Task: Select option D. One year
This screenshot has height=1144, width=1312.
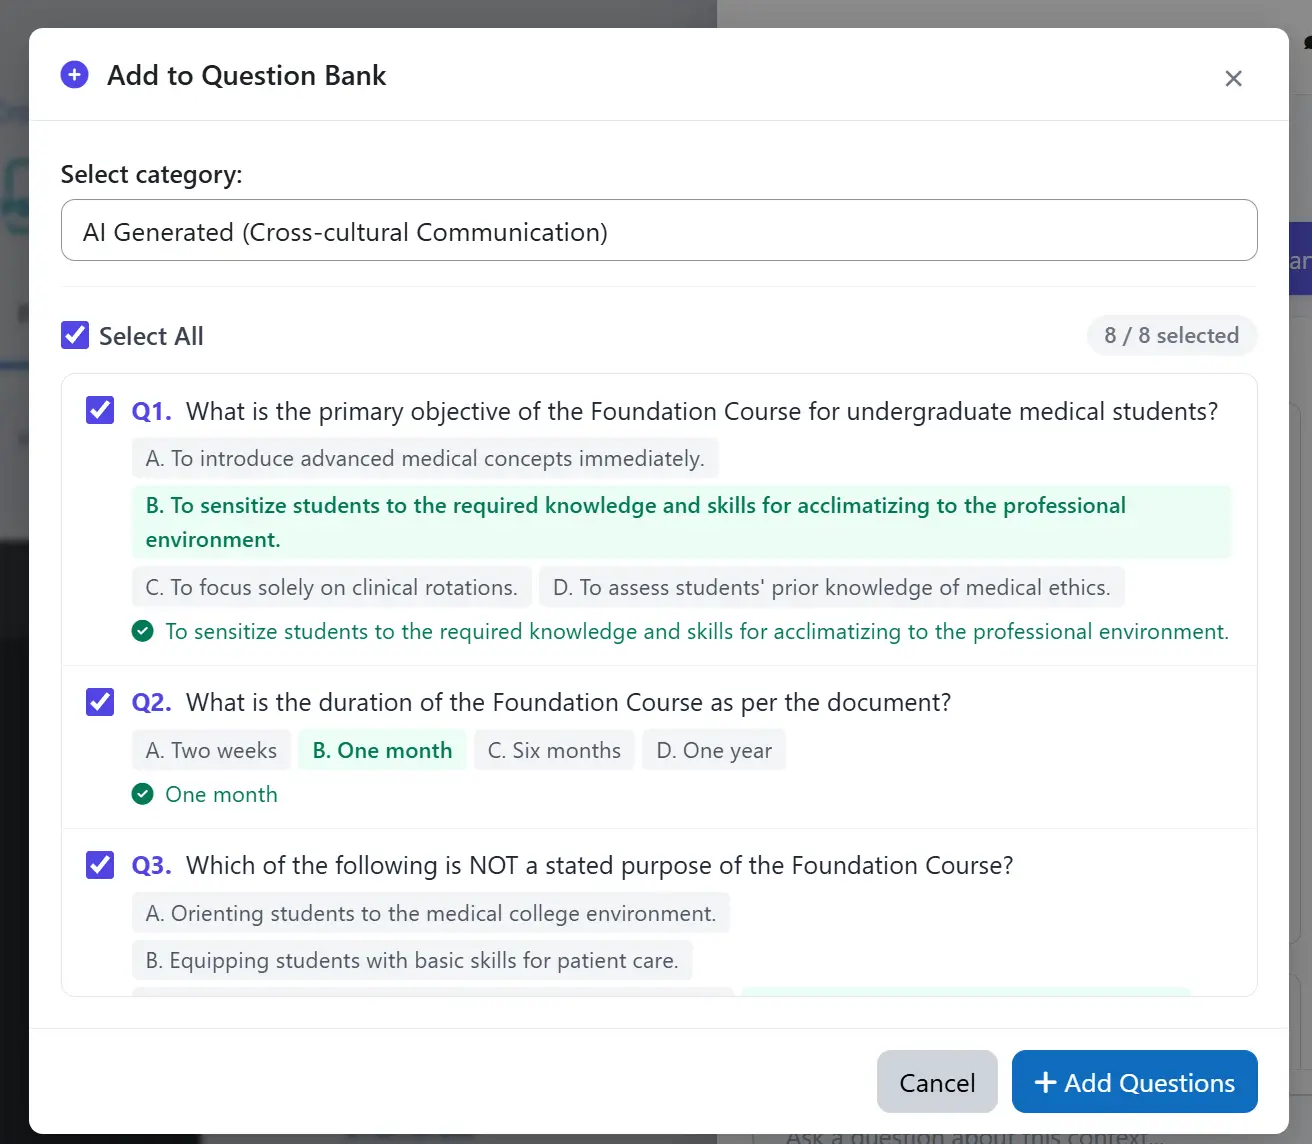Action: point(713,750)
